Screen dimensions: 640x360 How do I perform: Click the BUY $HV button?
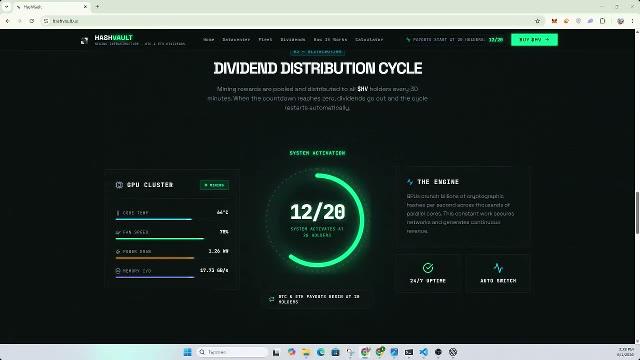click(x=534, y=40)
